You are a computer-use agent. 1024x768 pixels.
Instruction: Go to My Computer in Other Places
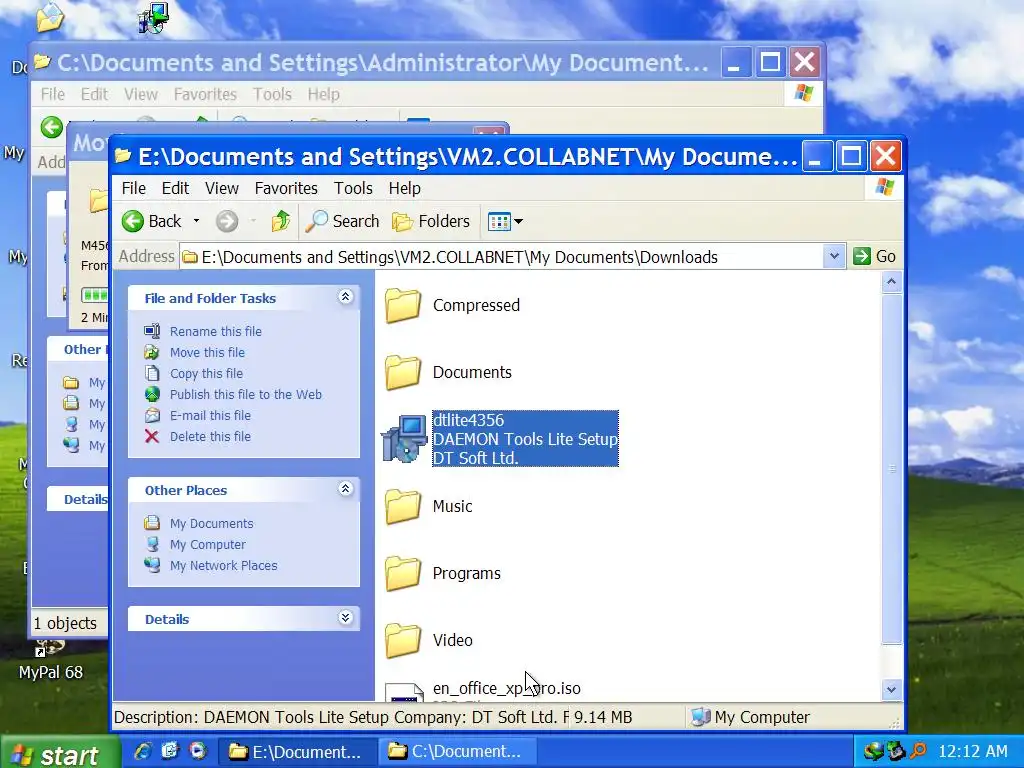pyautogui.click(x=208, y=544)
